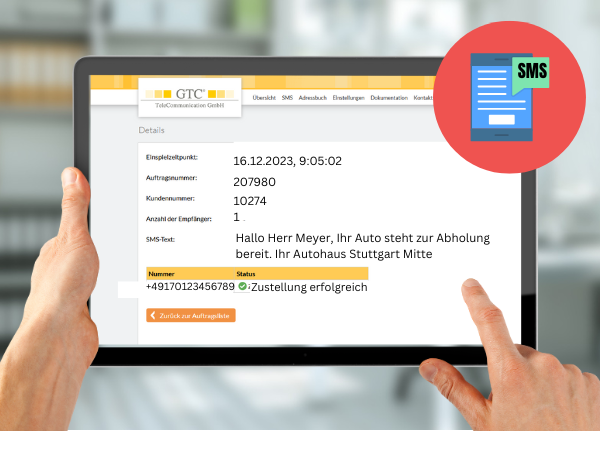Click customer number 10274
This screenshot has width=600, height=450.
[250, 201]
